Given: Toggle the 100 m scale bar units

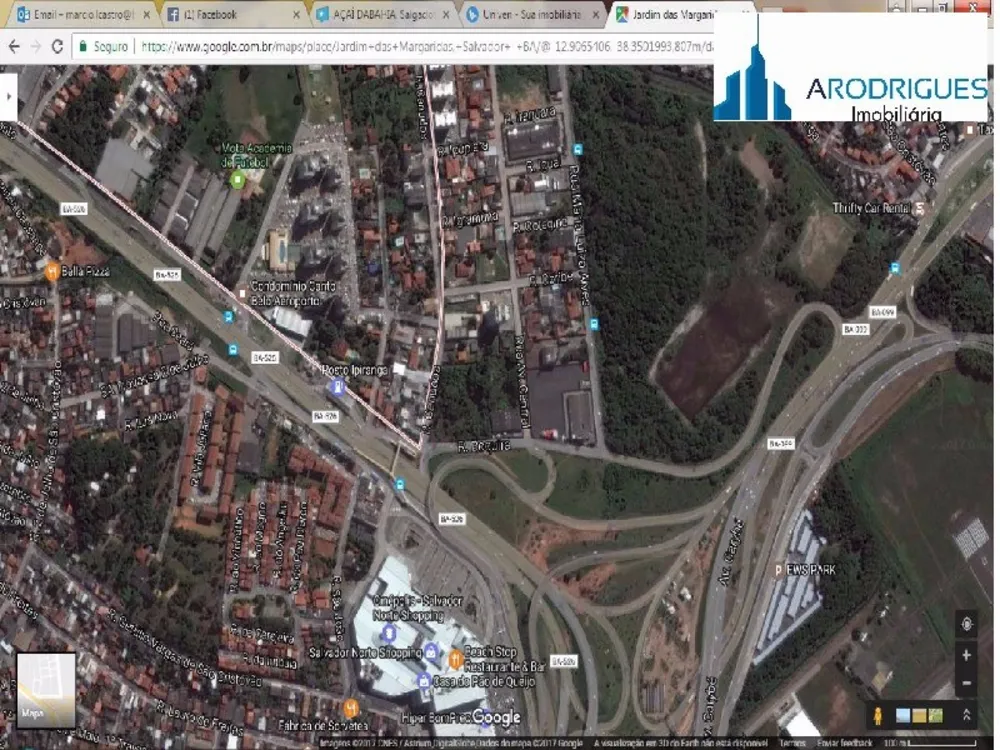Looking at the screenshot, I should point(932,744).
